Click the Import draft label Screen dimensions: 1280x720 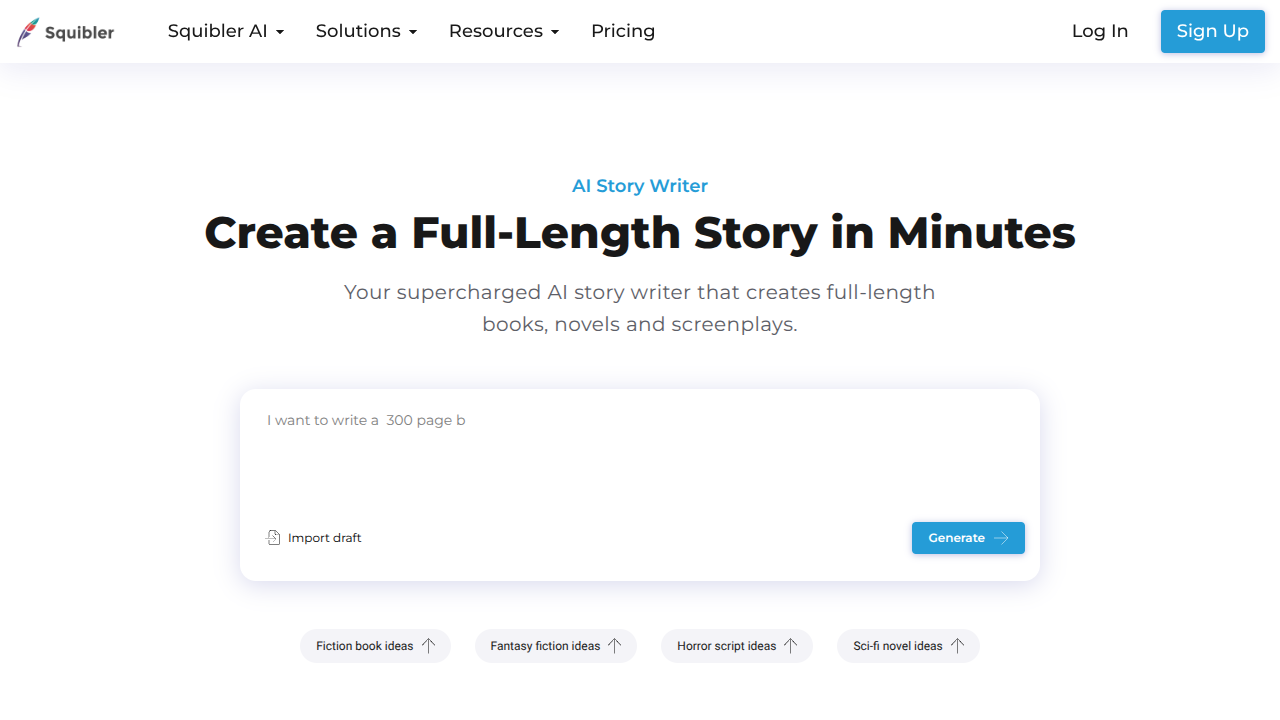pos(324,537)
